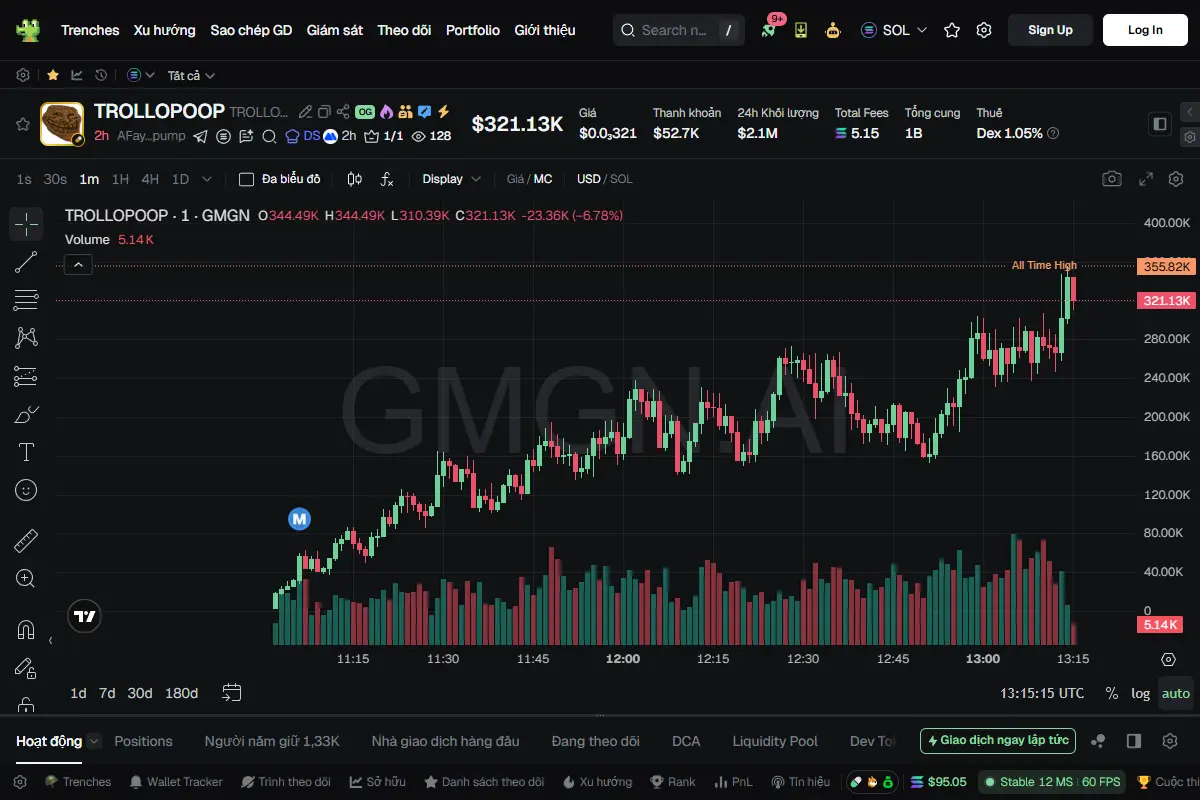Toggle percent scale on price axis
1200x800 pixels.
[x=1112, y=693]
